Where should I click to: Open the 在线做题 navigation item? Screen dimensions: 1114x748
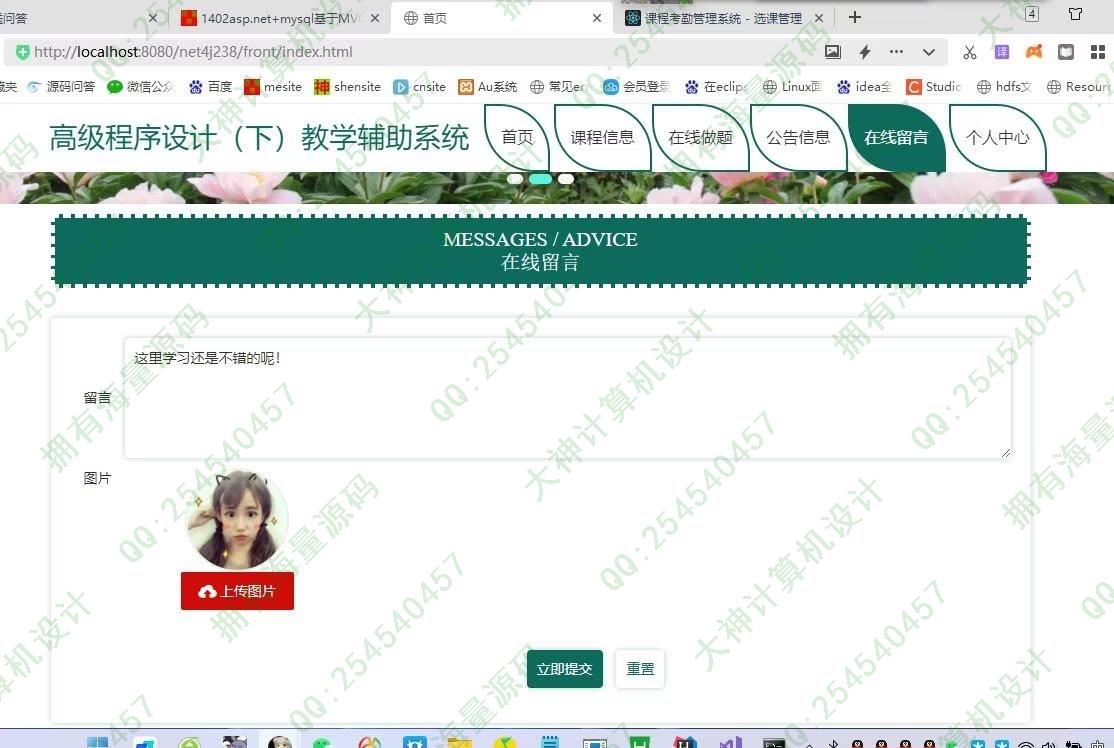pos(700,137)
